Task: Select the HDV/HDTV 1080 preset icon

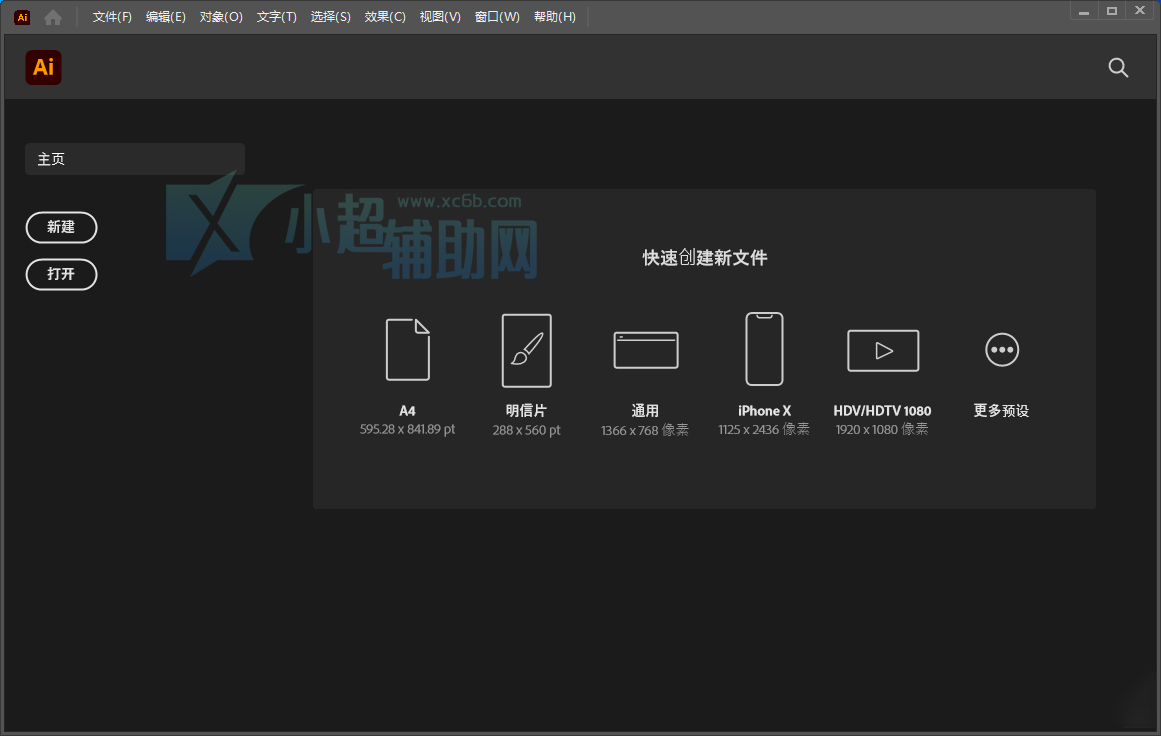Action: coord(883,350)
